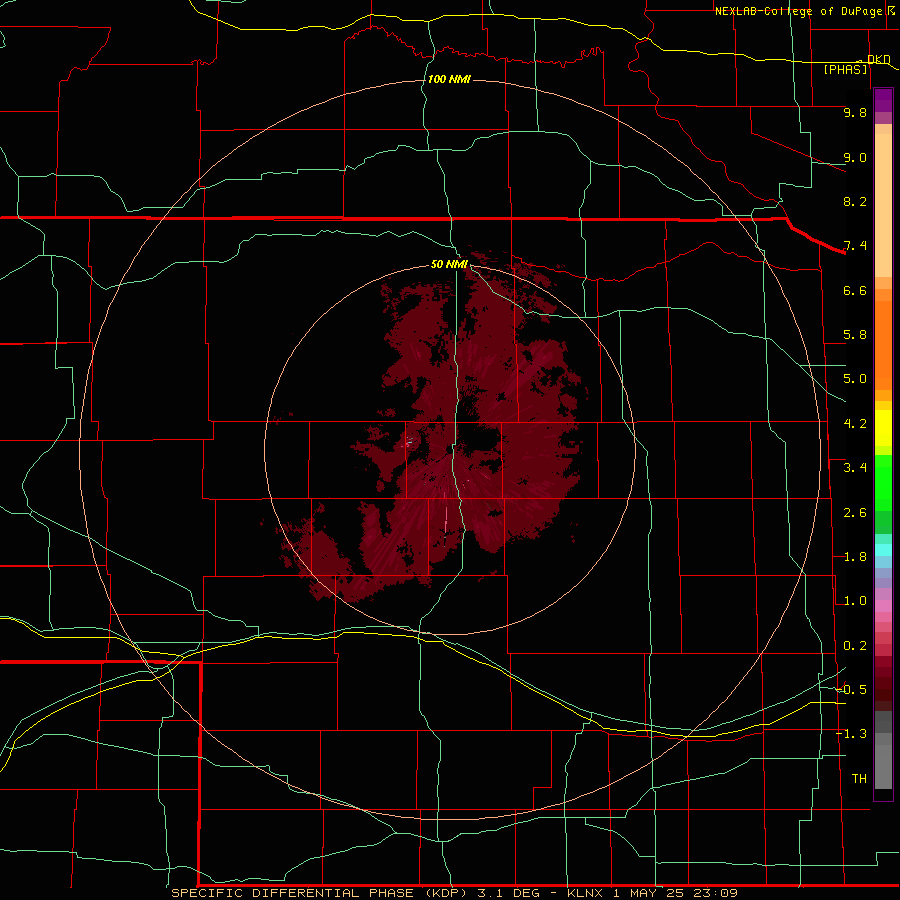Select the 0.2 scale value
Viewport: 900px width, 900px height.
tap(855, 646)
